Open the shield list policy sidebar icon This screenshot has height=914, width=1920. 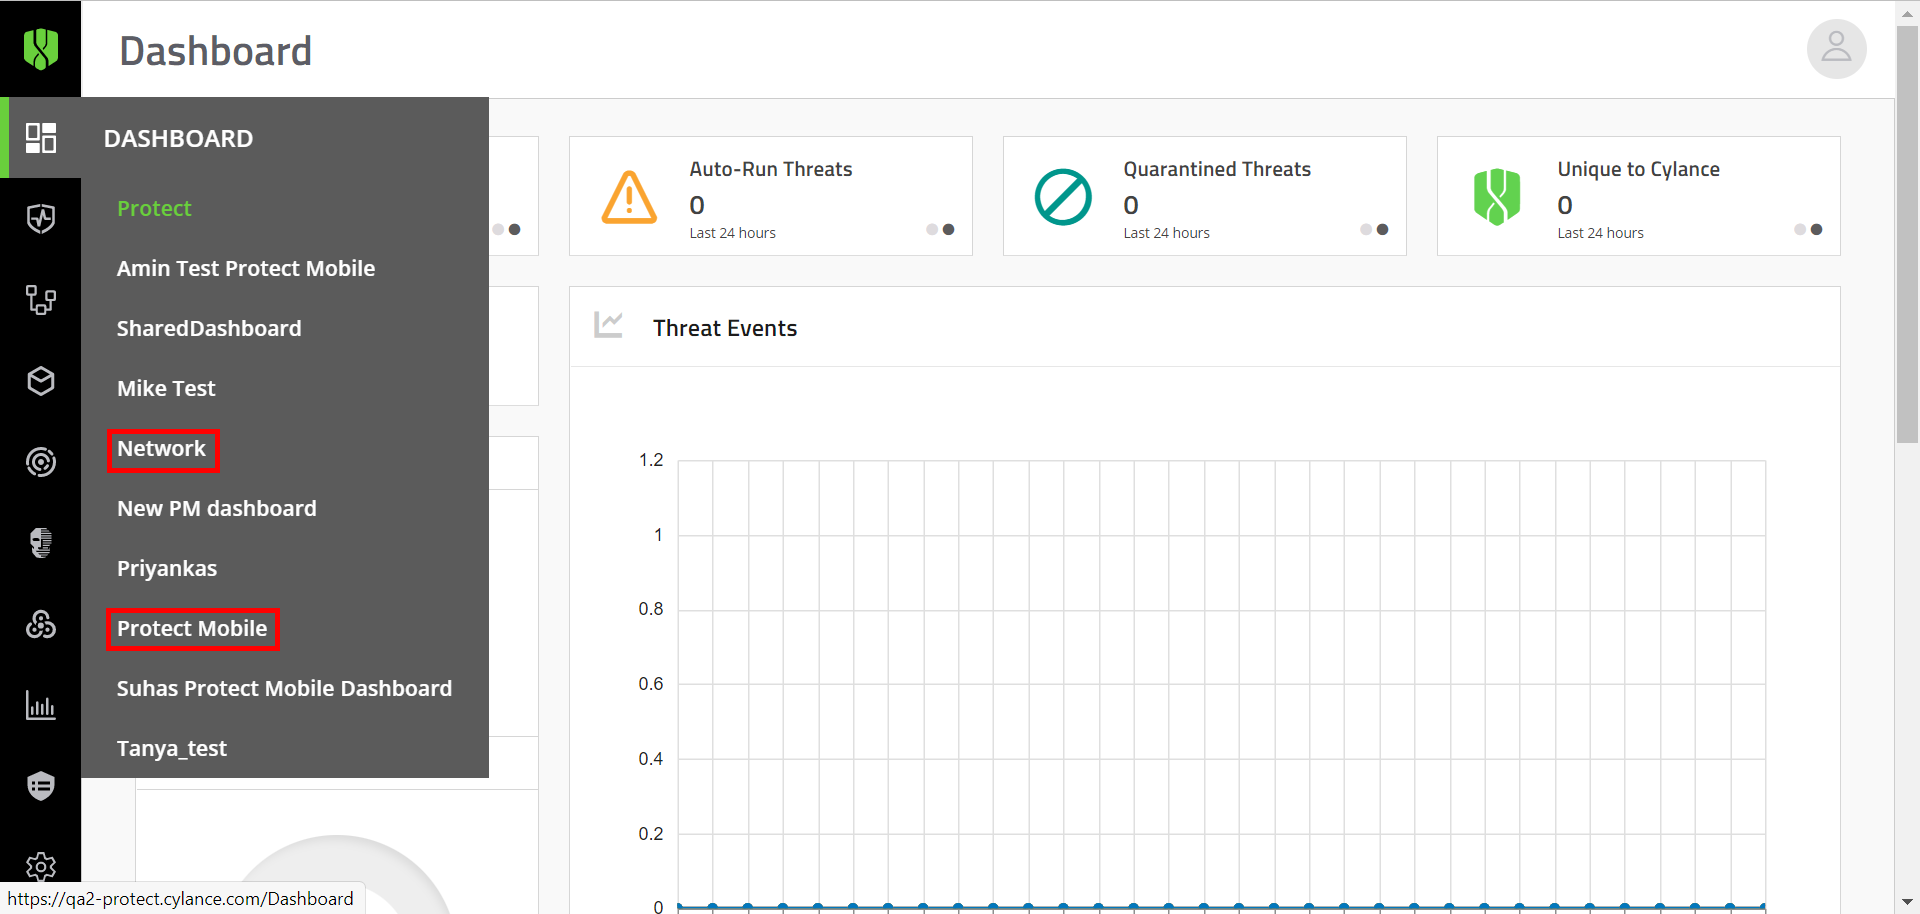40,786
